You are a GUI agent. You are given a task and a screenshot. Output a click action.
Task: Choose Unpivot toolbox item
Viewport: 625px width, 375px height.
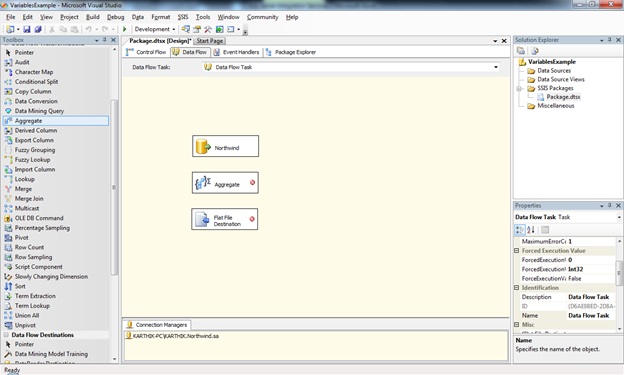(x=25, y=325)
